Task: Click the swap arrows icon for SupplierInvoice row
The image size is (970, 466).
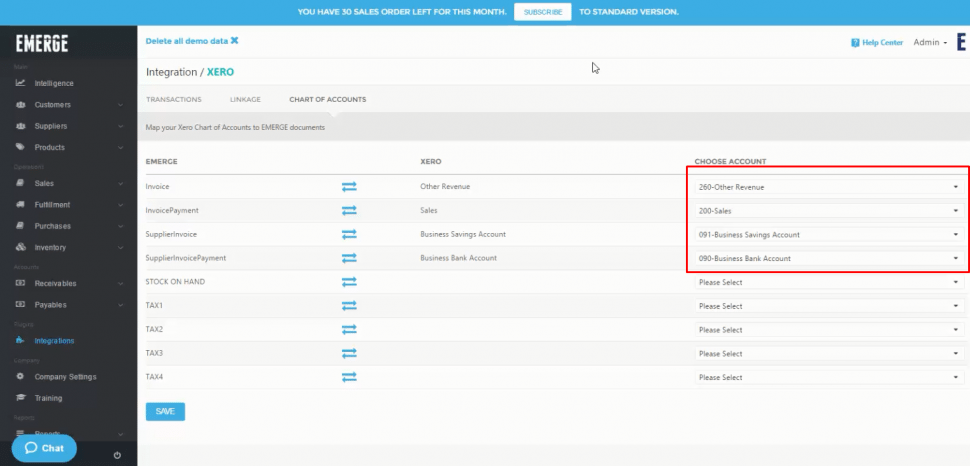Action: (349, 234)
